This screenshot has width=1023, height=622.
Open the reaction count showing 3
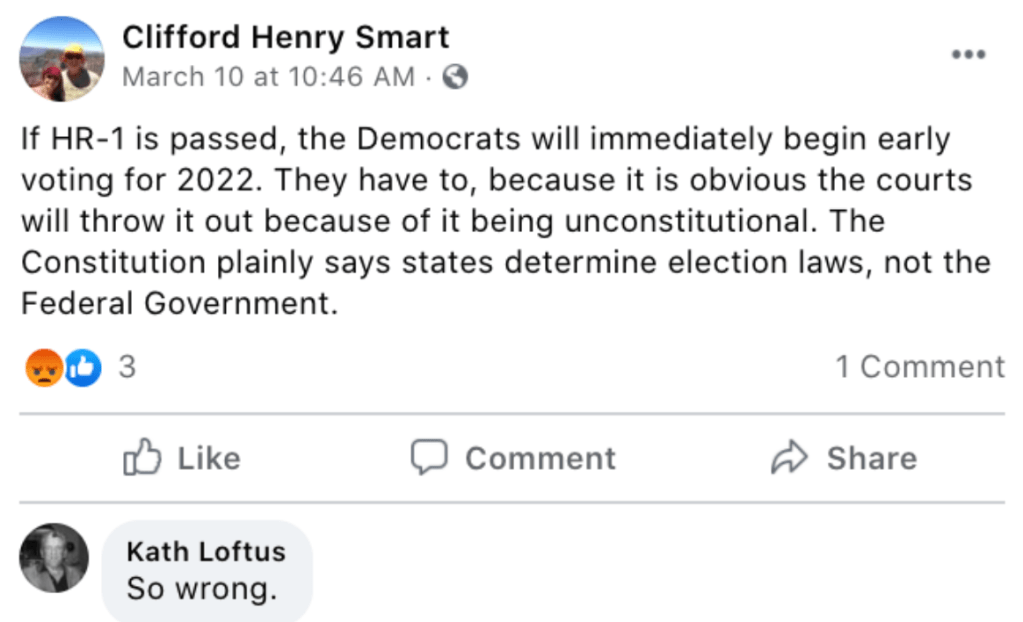(127, 368)
